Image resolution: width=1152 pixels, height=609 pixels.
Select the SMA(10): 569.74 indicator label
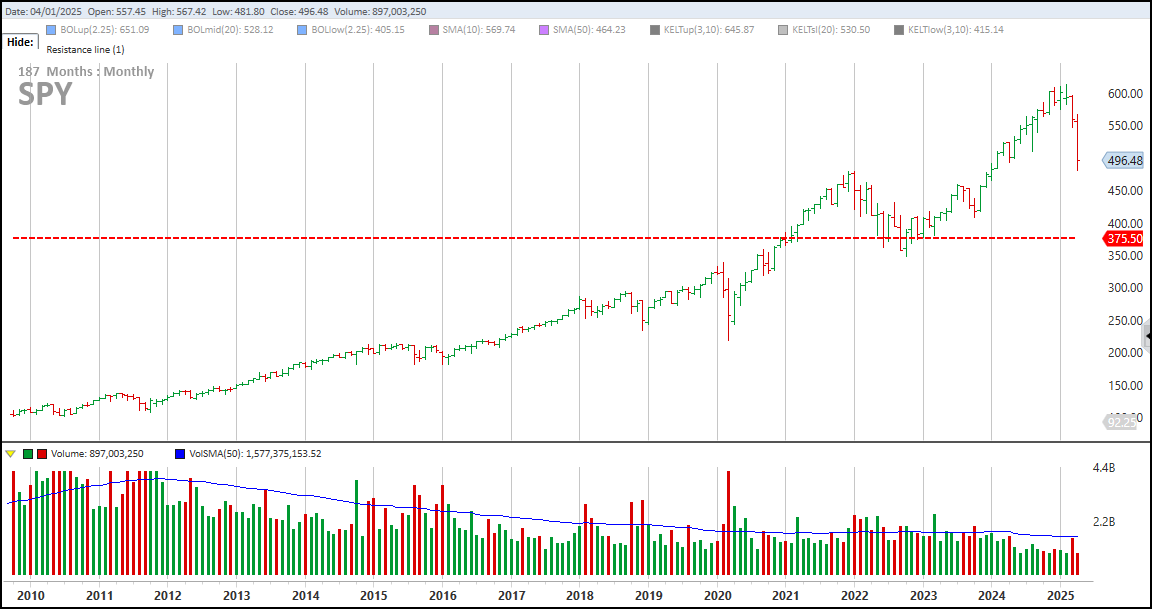[479, 30]
